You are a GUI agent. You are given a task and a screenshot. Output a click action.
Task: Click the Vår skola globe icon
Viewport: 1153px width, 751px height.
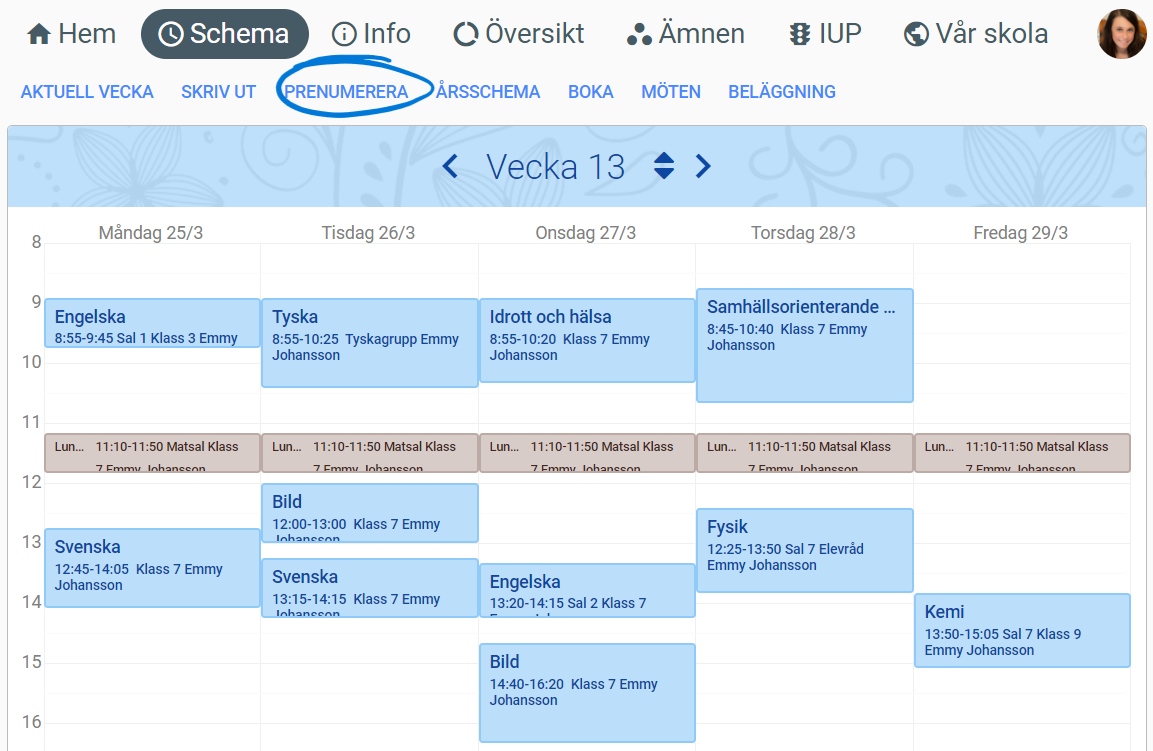point(916,35)
